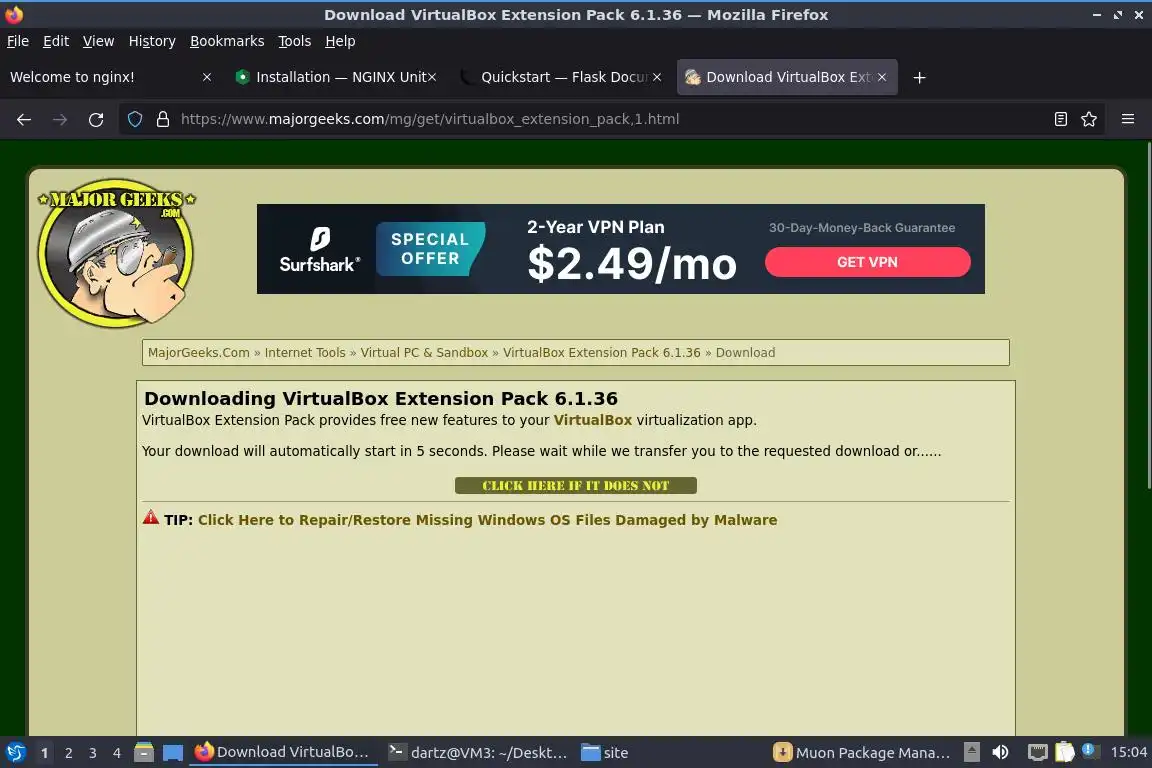This screenshot has height=768, width=1152.
Task: Open Repair/Restore Missing Windows OS Files link
Action: (487, 520)
